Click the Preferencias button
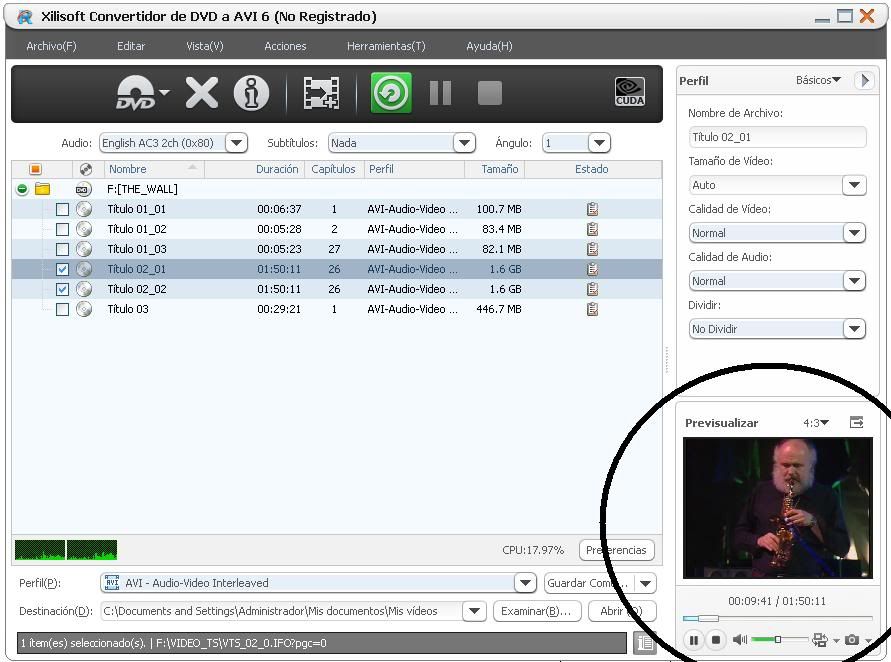Viewport: 891px width, 662px height. tap(616, 550)
